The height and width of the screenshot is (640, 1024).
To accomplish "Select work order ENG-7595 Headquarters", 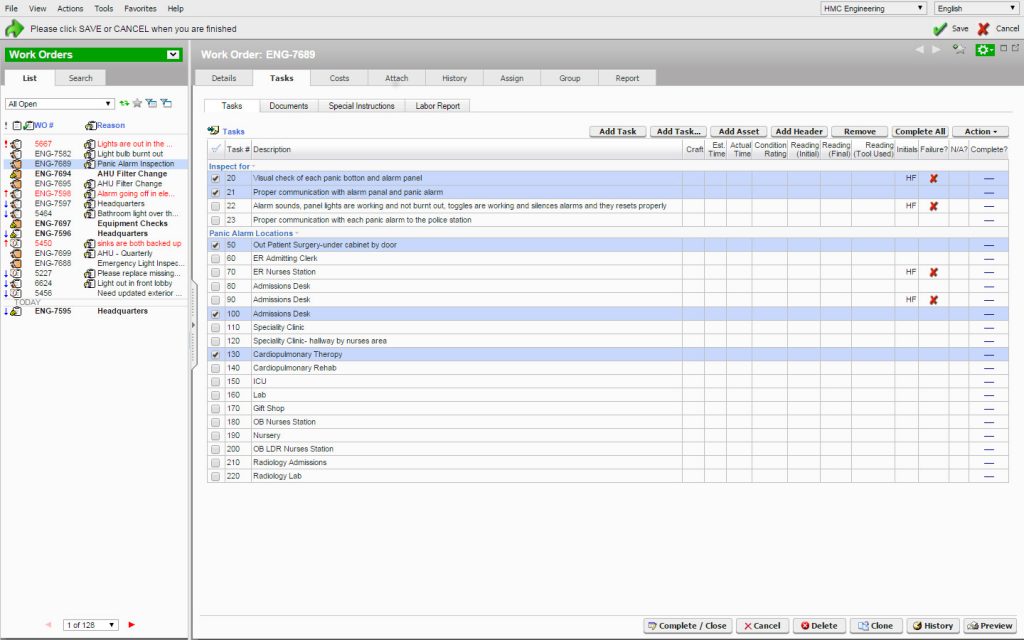I will [95, 312].
